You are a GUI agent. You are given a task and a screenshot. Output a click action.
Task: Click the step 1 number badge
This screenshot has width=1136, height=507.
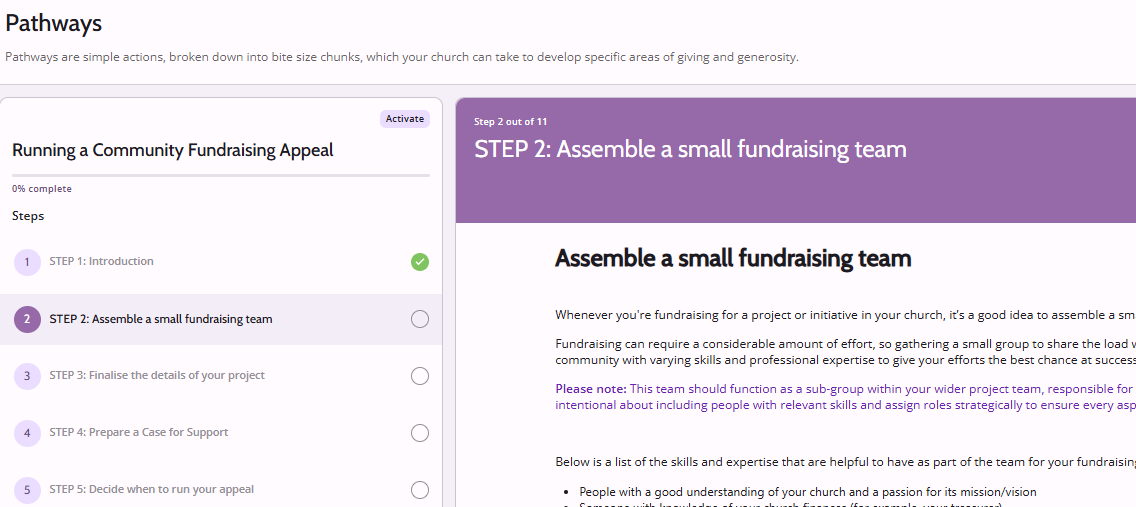click(x=27, y=262)
